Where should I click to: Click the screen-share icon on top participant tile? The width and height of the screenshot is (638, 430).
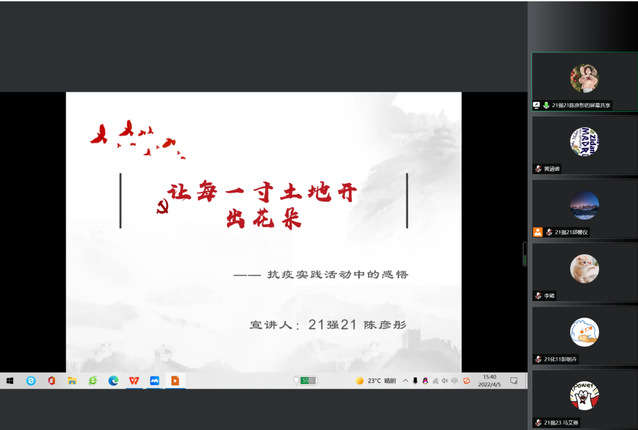pyautogui.click(x=537, y=105)
